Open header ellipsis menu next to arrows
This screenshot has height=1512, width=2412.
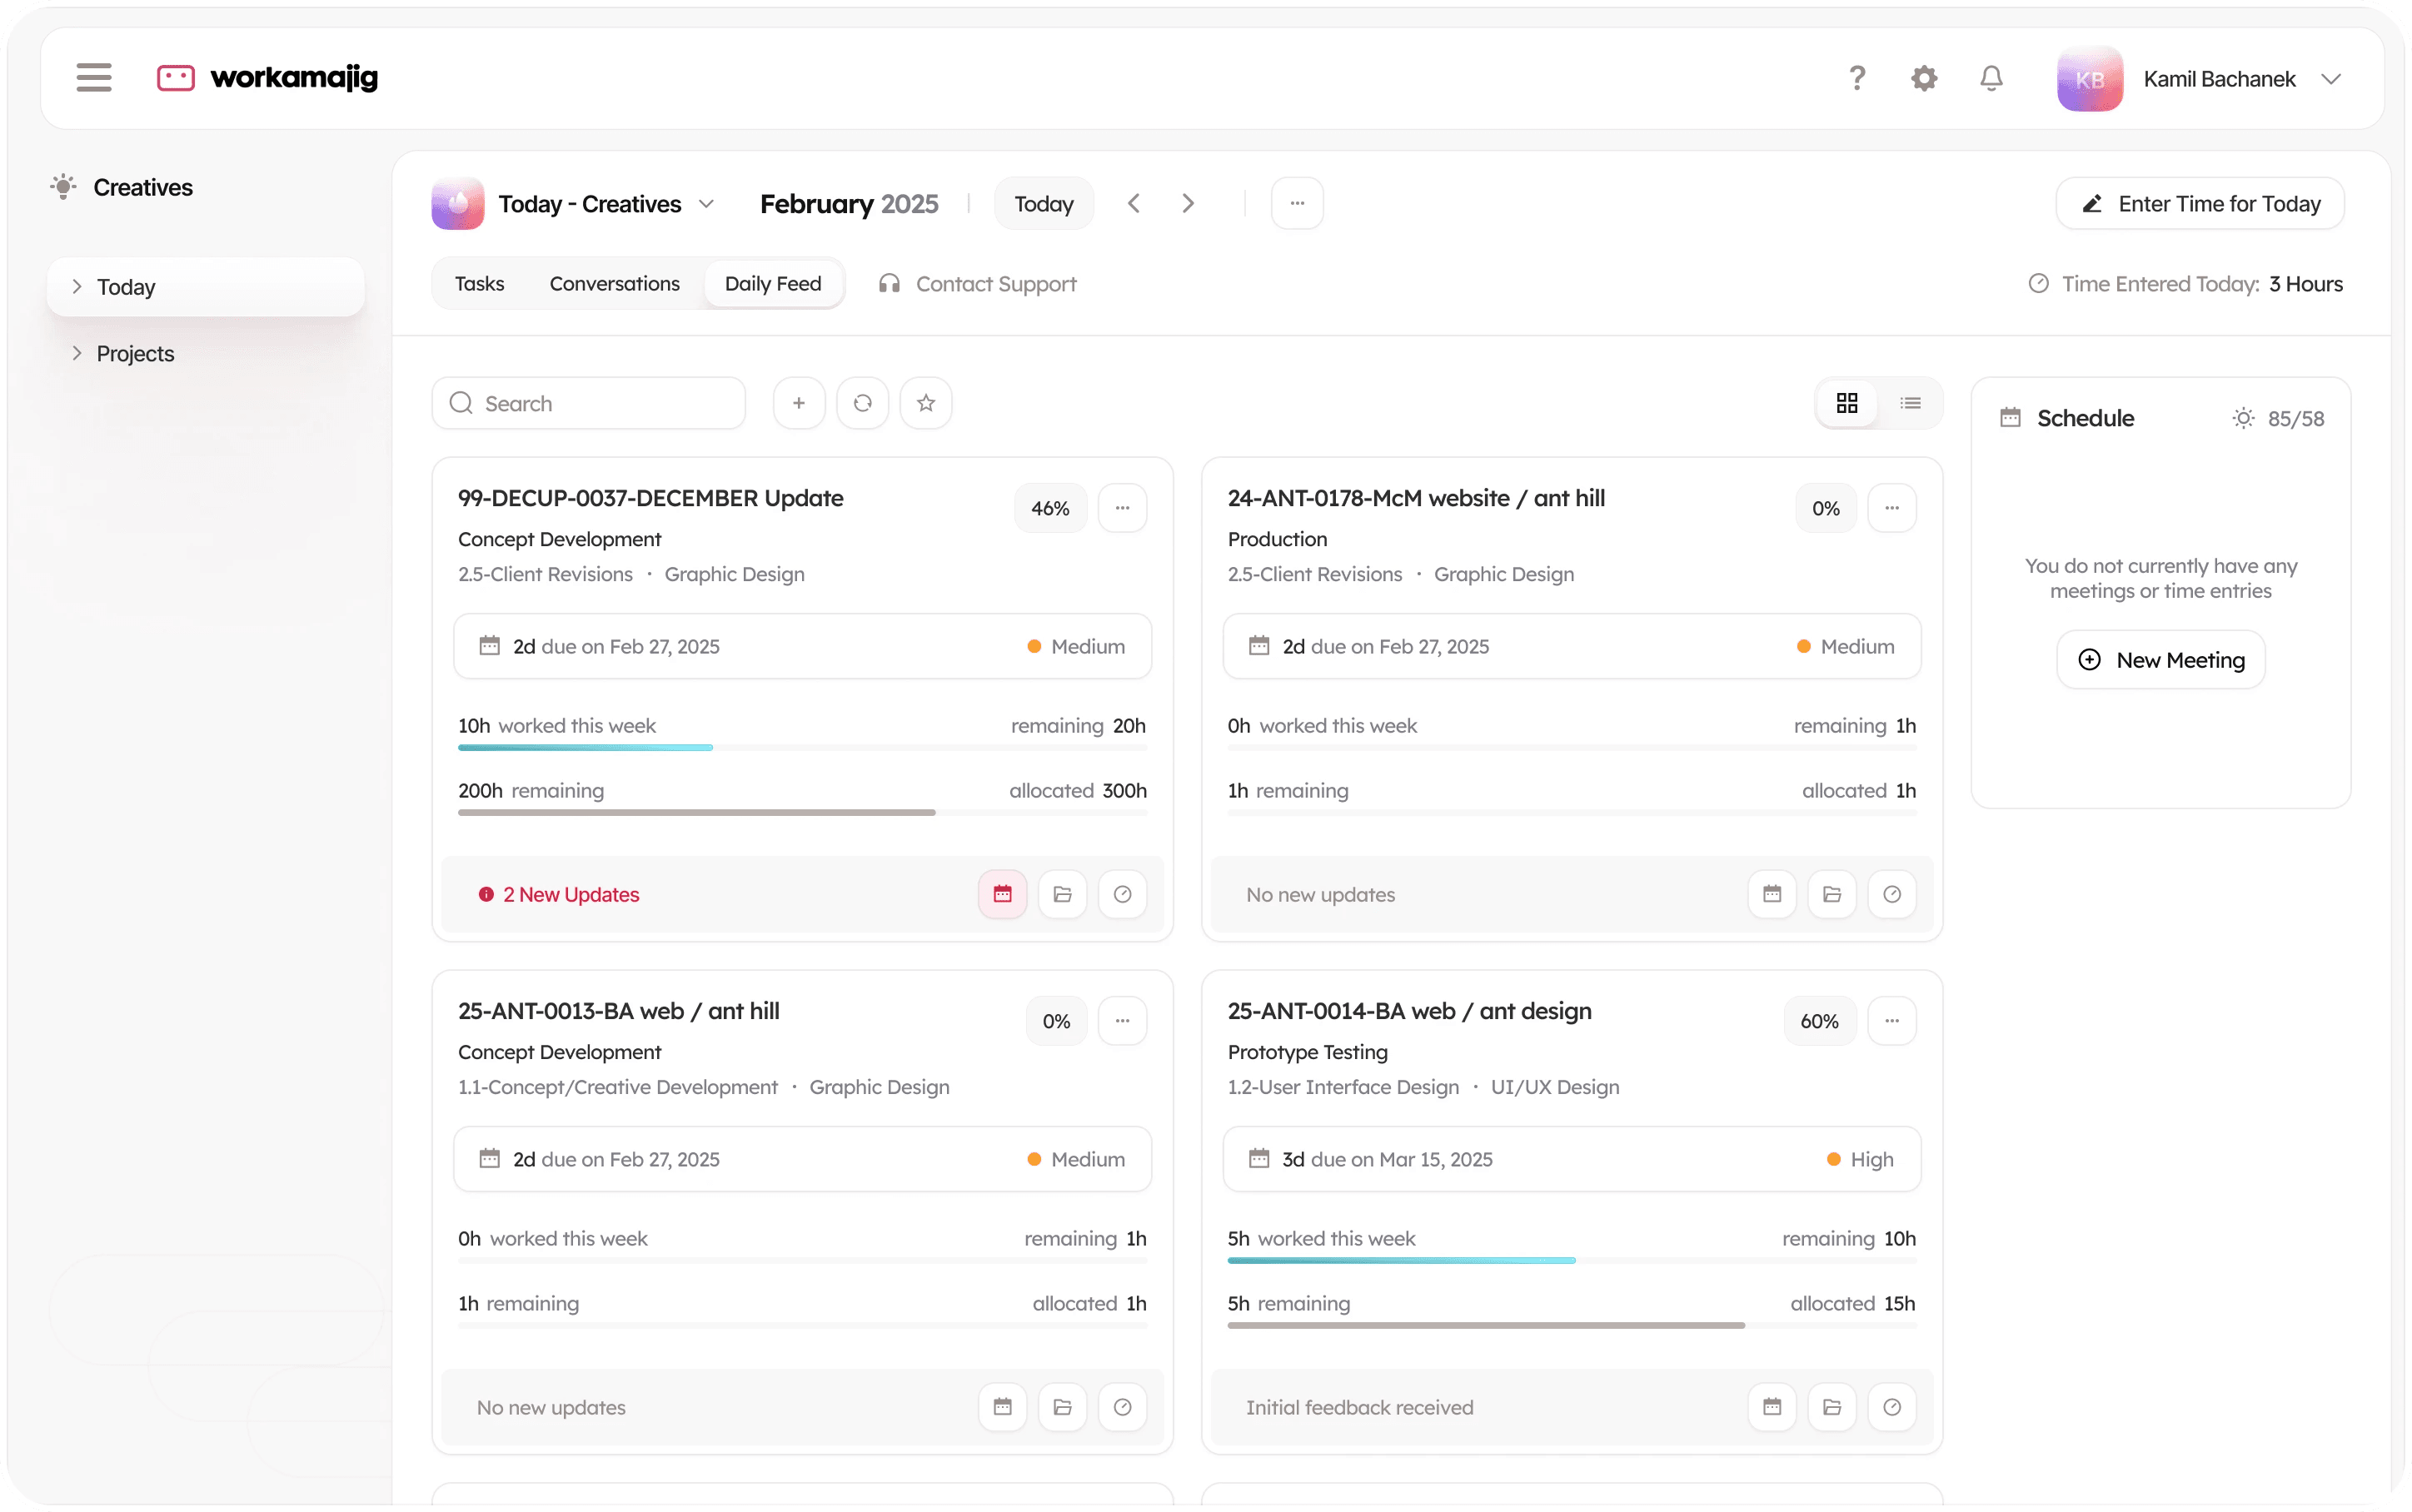tap(1297, 204)
